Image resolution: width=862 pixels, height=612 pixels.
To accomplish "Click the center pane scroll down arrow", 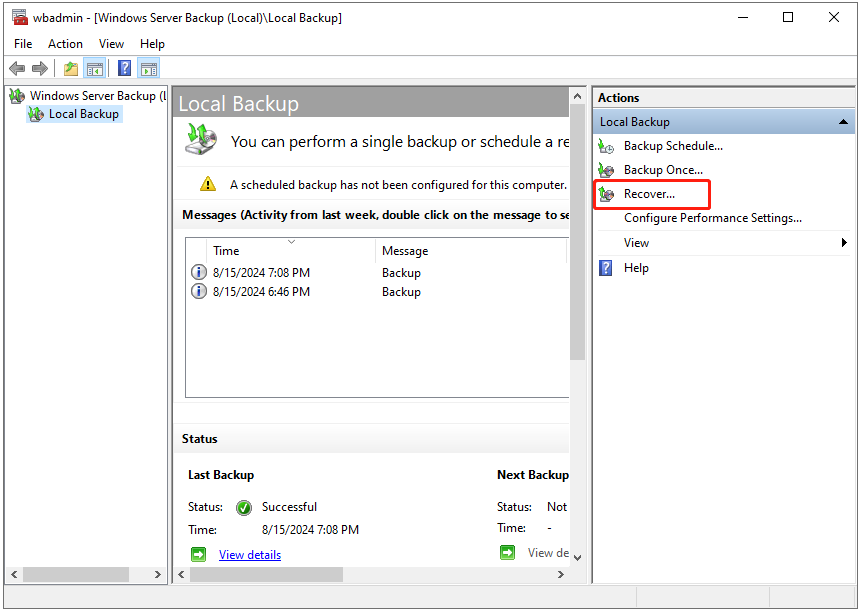I will [x=577, y=558].
